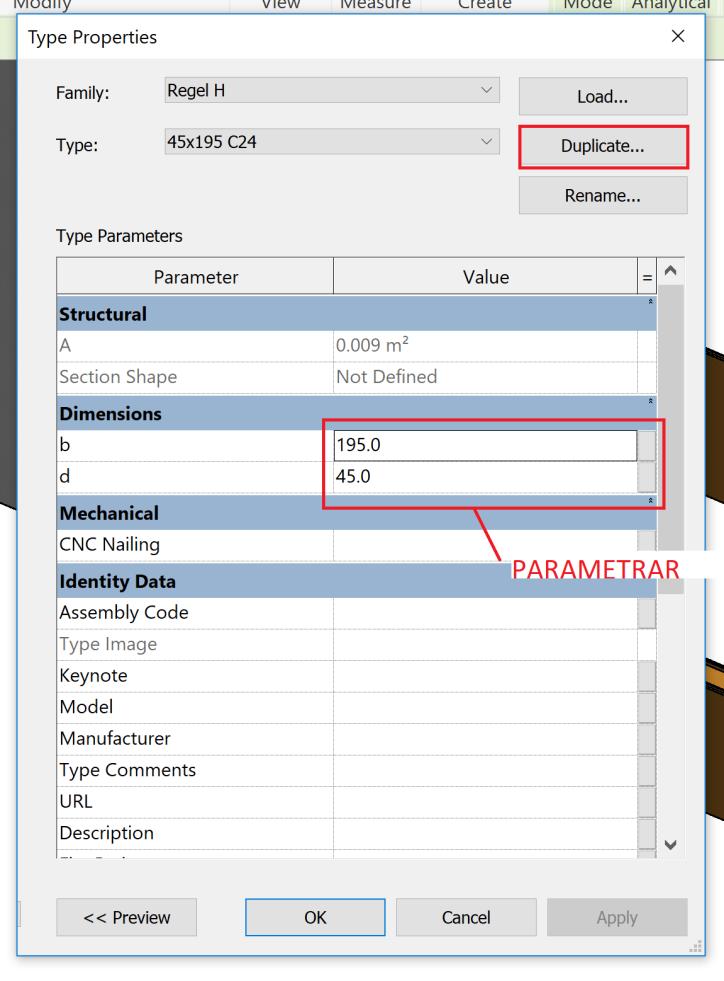Select the 'Section Shape' parameter row

pos(356,377)
